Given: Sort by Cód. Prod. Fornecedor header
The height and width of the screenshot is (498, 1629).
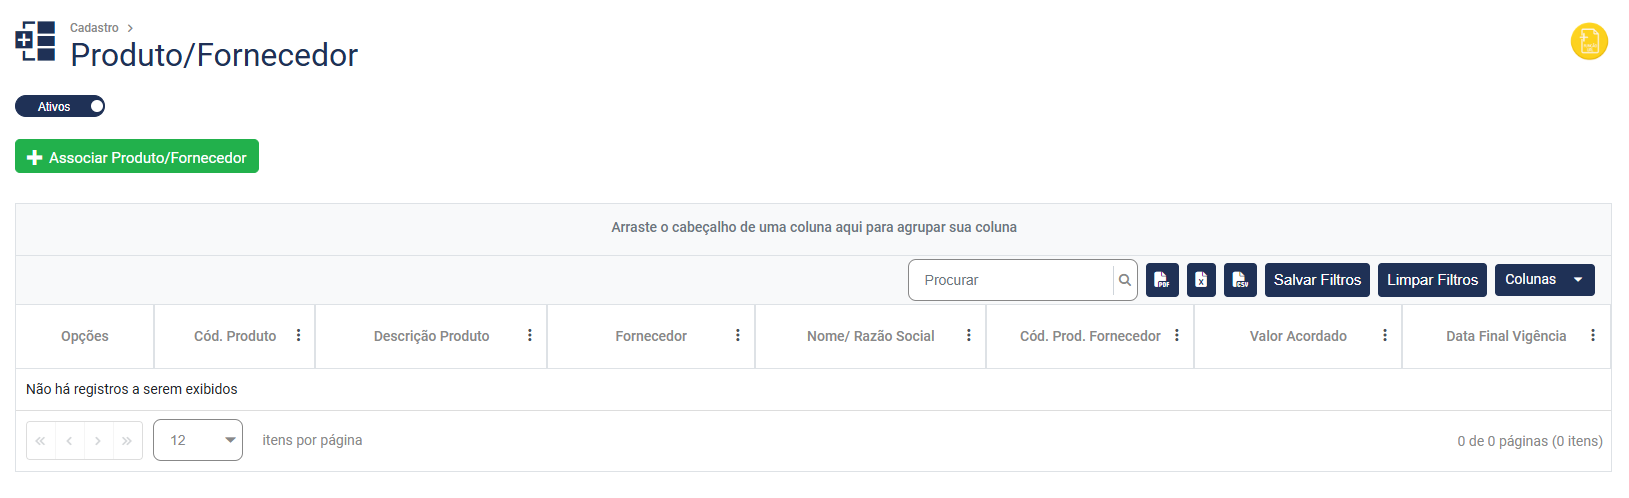Looking at the screenshot, I should pyautogui.click(x=1090, y=336).
